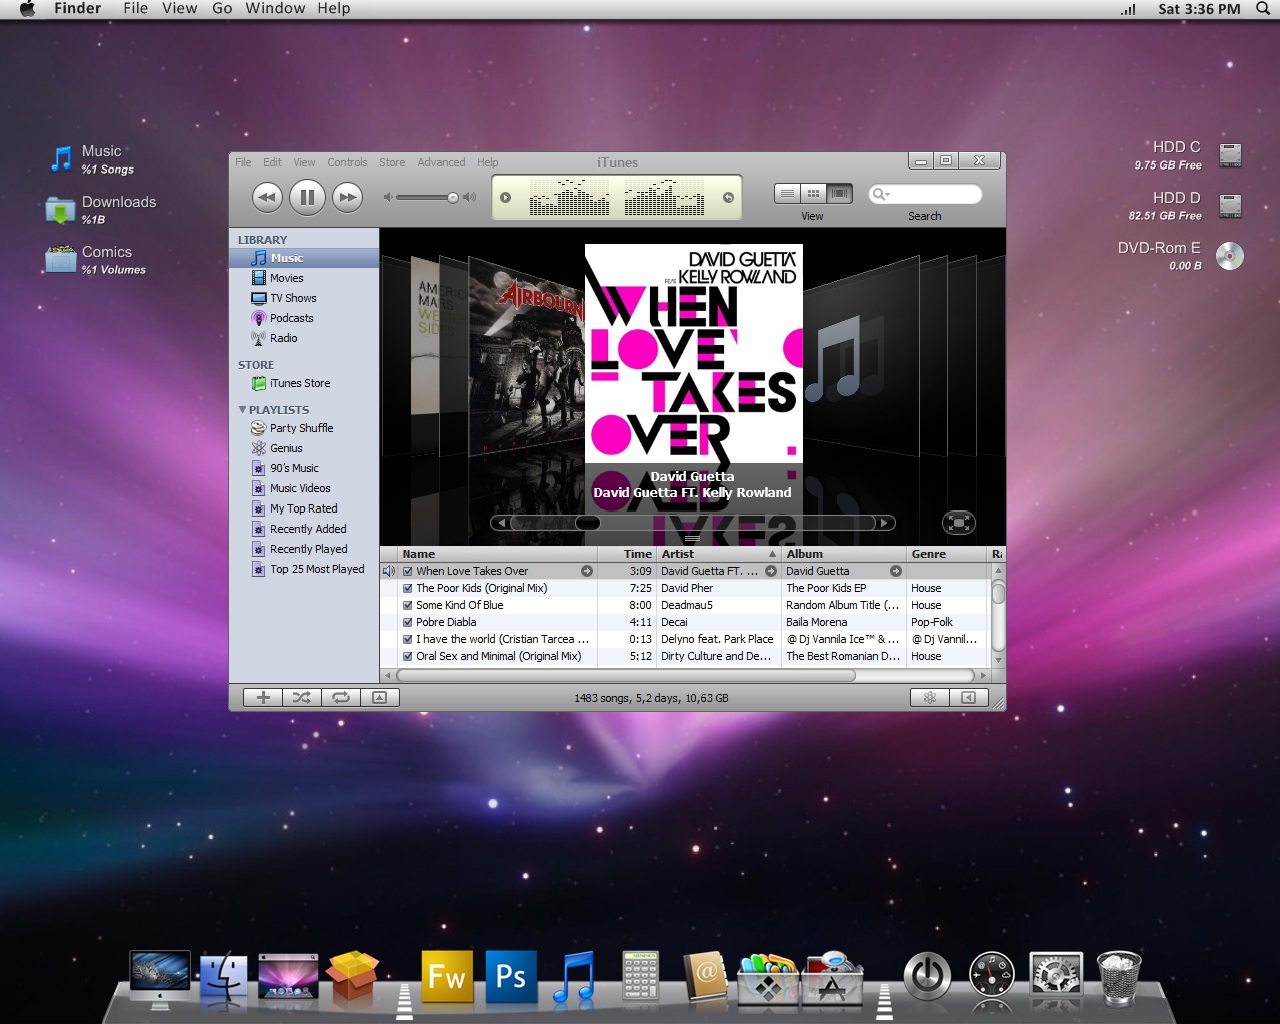Image resolution: width=1280 pixels, height=1024 pixels.
Task: Select the DVD-Rom E disc icon
Action: click(1230, 256)
